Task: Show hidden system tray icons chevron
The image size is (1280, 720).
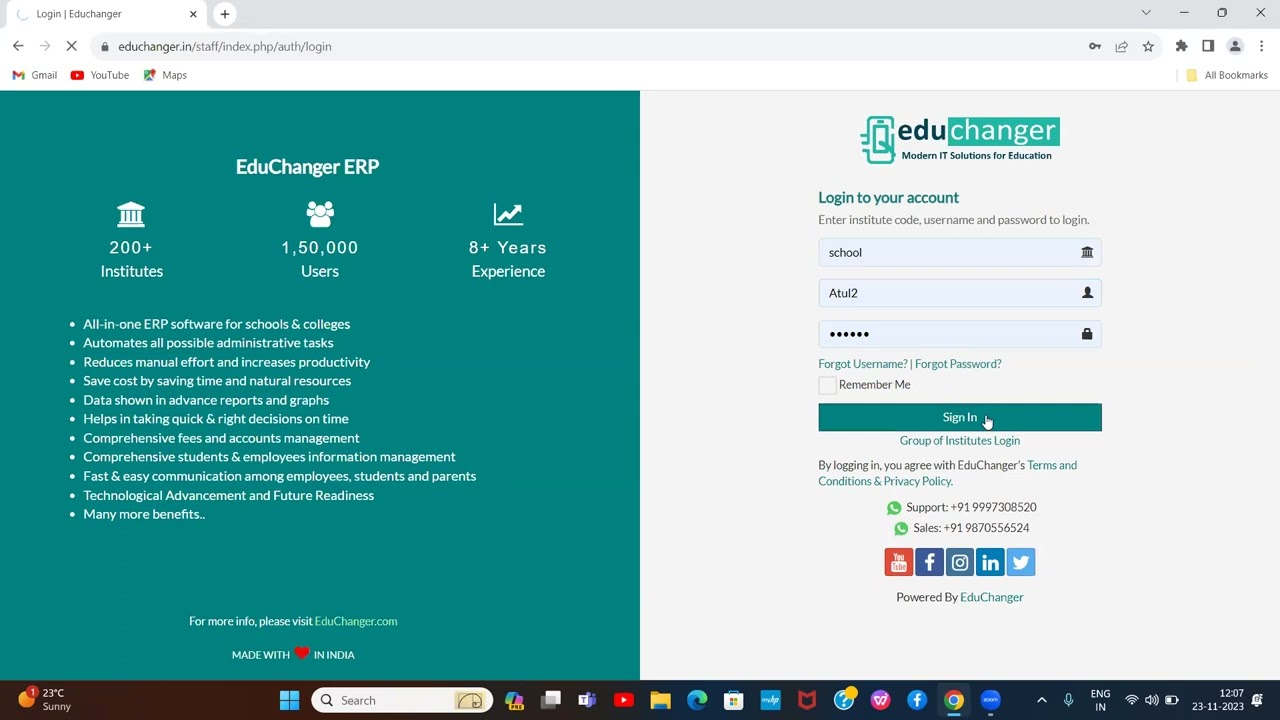Action: (1041, 700)
